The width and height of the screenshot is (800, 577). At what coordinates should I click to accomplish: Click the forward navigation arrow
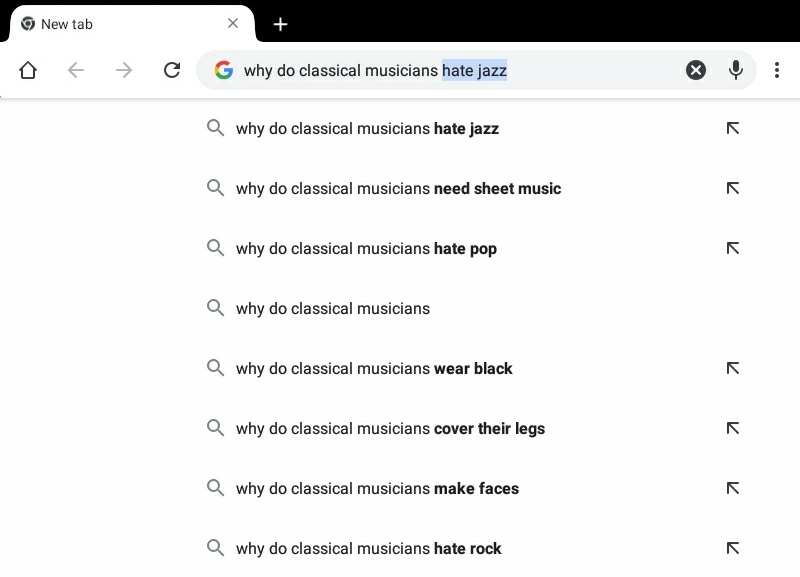click(124, 70)
